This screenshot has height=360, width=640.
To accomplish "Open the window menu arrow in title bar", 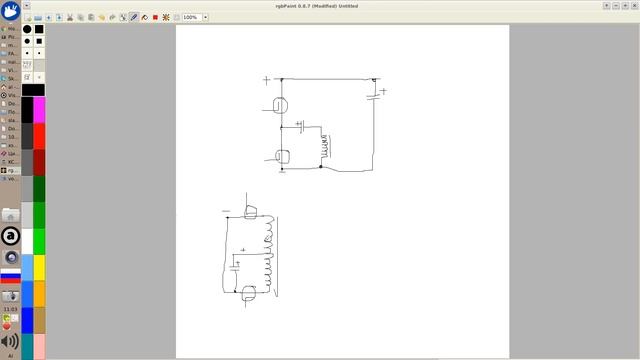I will (x=27, y=6).
